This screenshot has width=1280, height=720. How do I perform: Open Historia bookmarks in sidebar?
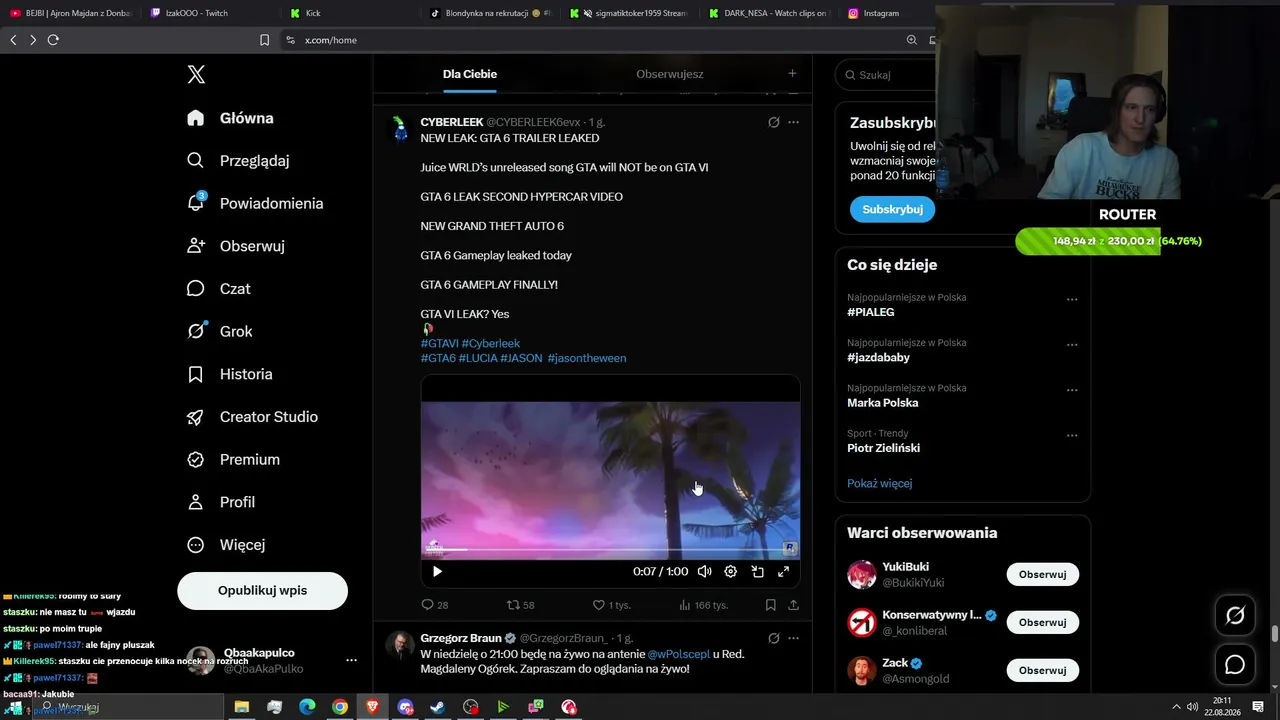point(229,374)
